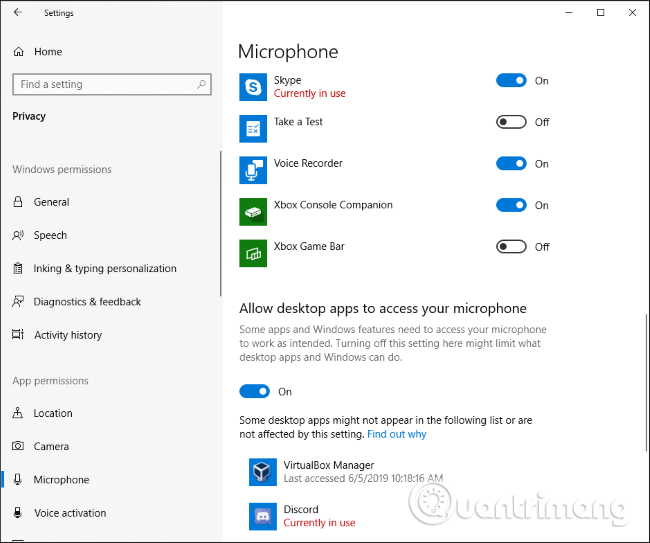Click the Discord app icon
Viewport: 650px width, 543px height.
[x=263, y=516]
